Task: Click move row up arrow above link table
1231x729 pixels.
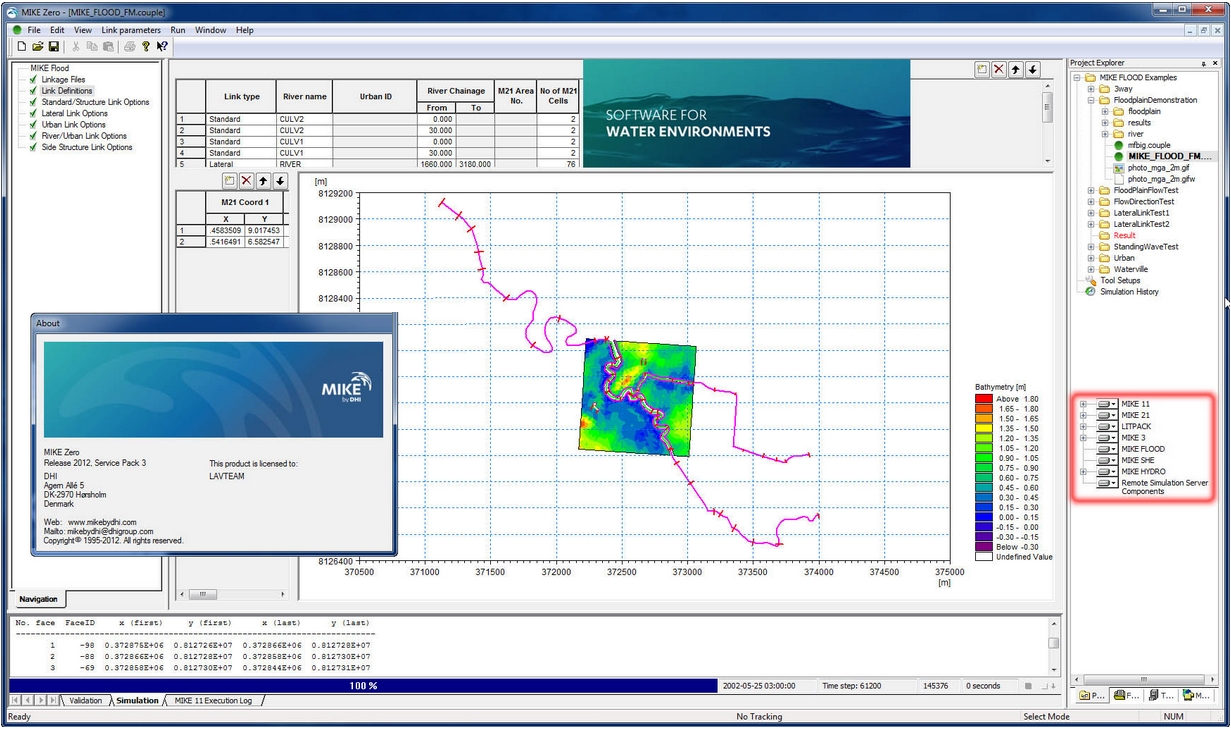Action: tap(1015, 69)
